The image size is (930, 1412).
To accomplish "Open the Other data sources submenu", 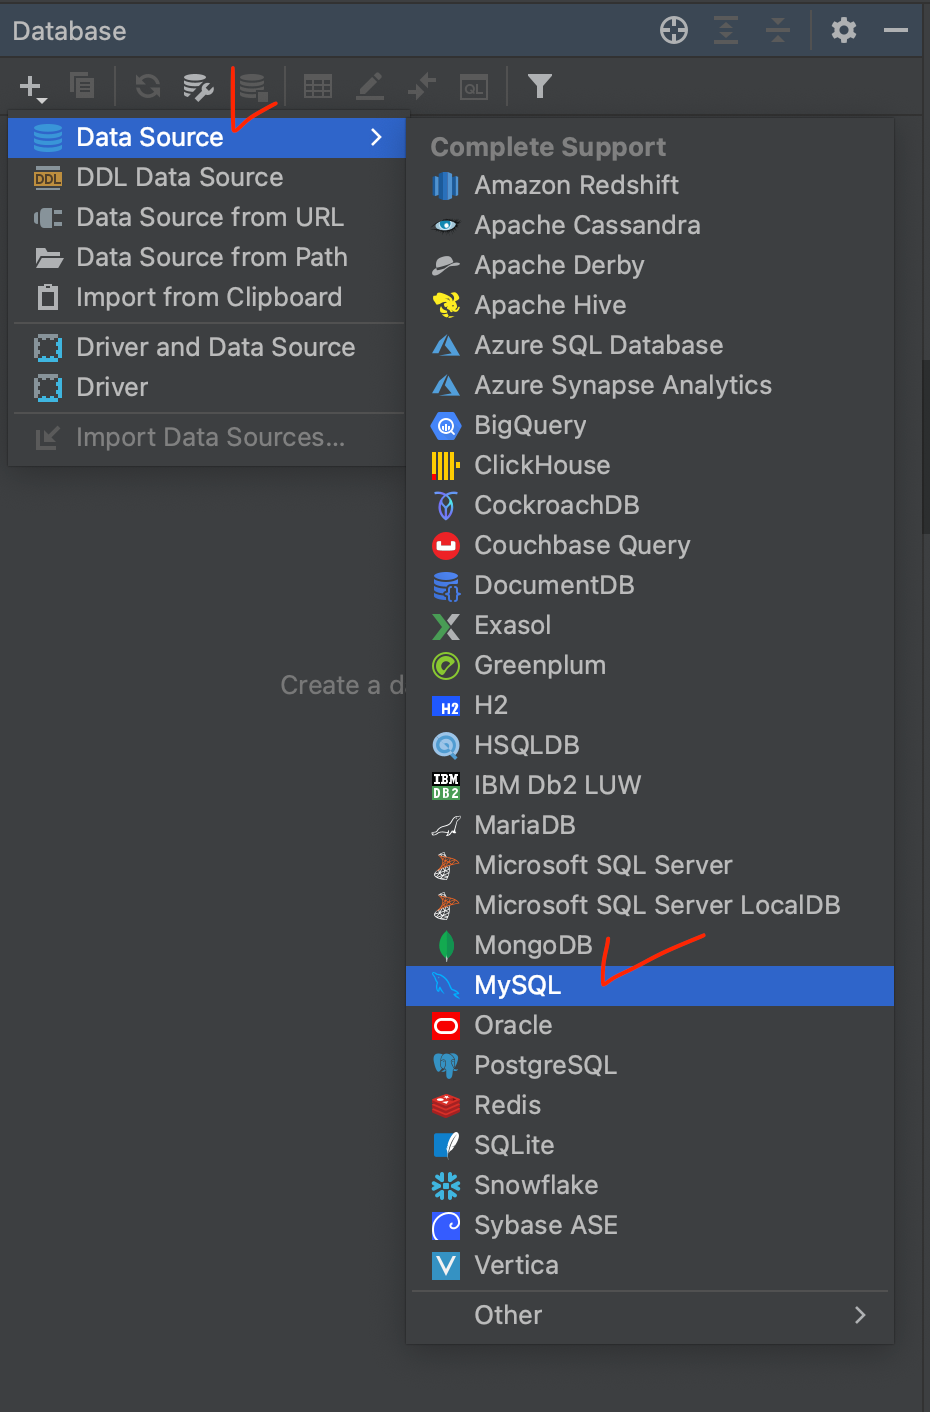I will coord(650,1315).
